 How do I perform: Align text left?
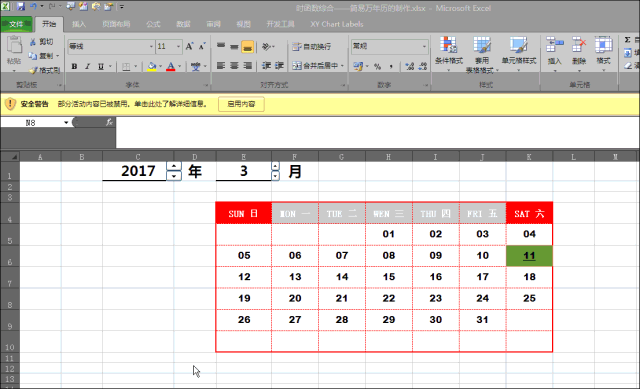pyautogui.click(x=221, y=65)
